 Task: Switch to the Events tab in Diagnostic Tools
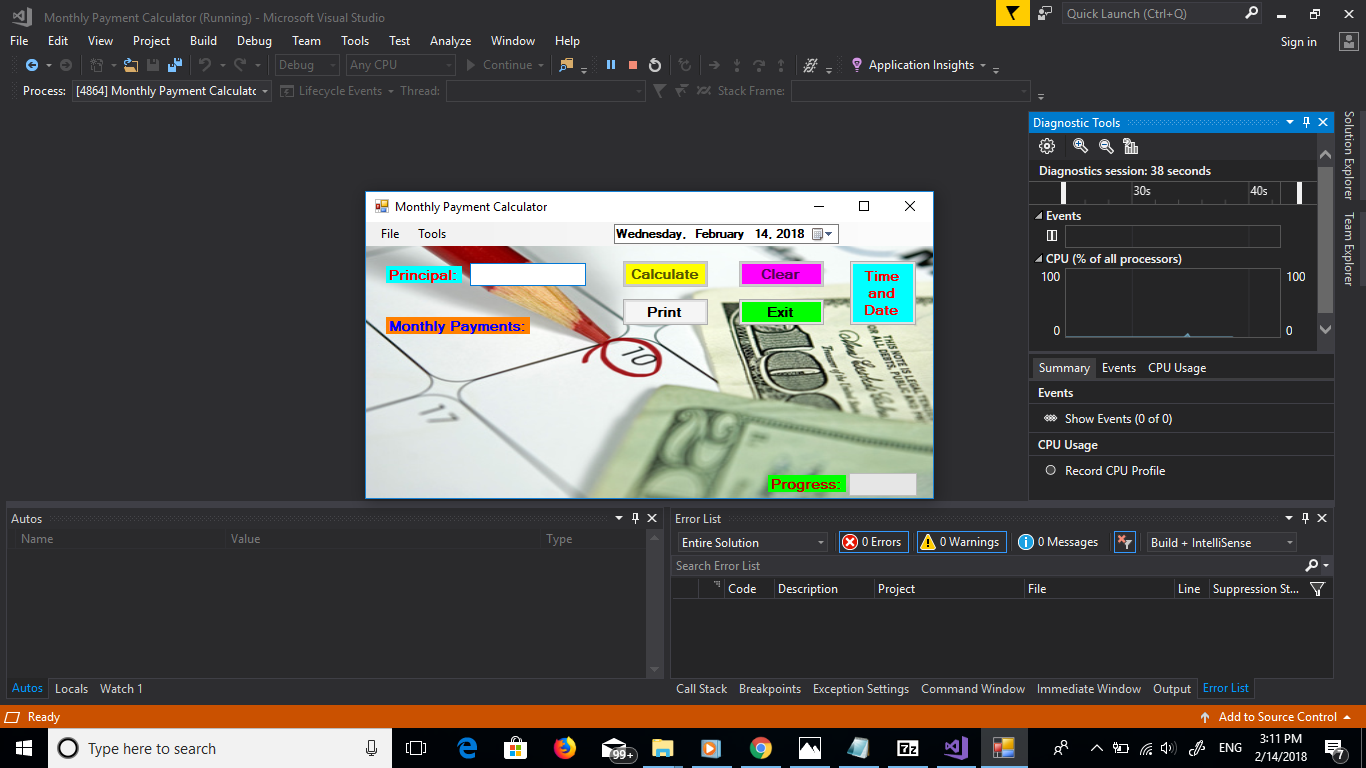coord(1119,367)
